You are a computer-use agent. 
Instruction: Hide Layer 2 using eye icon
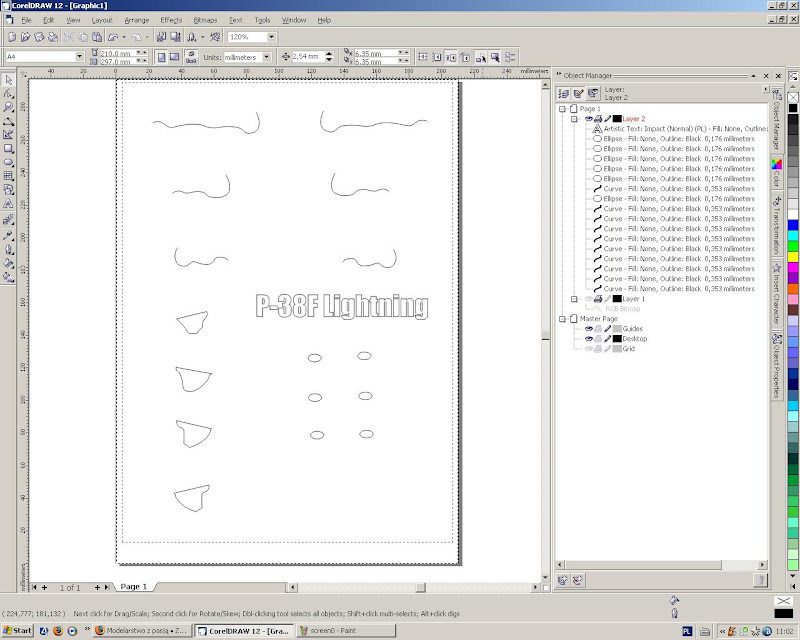tap(587, 118)
